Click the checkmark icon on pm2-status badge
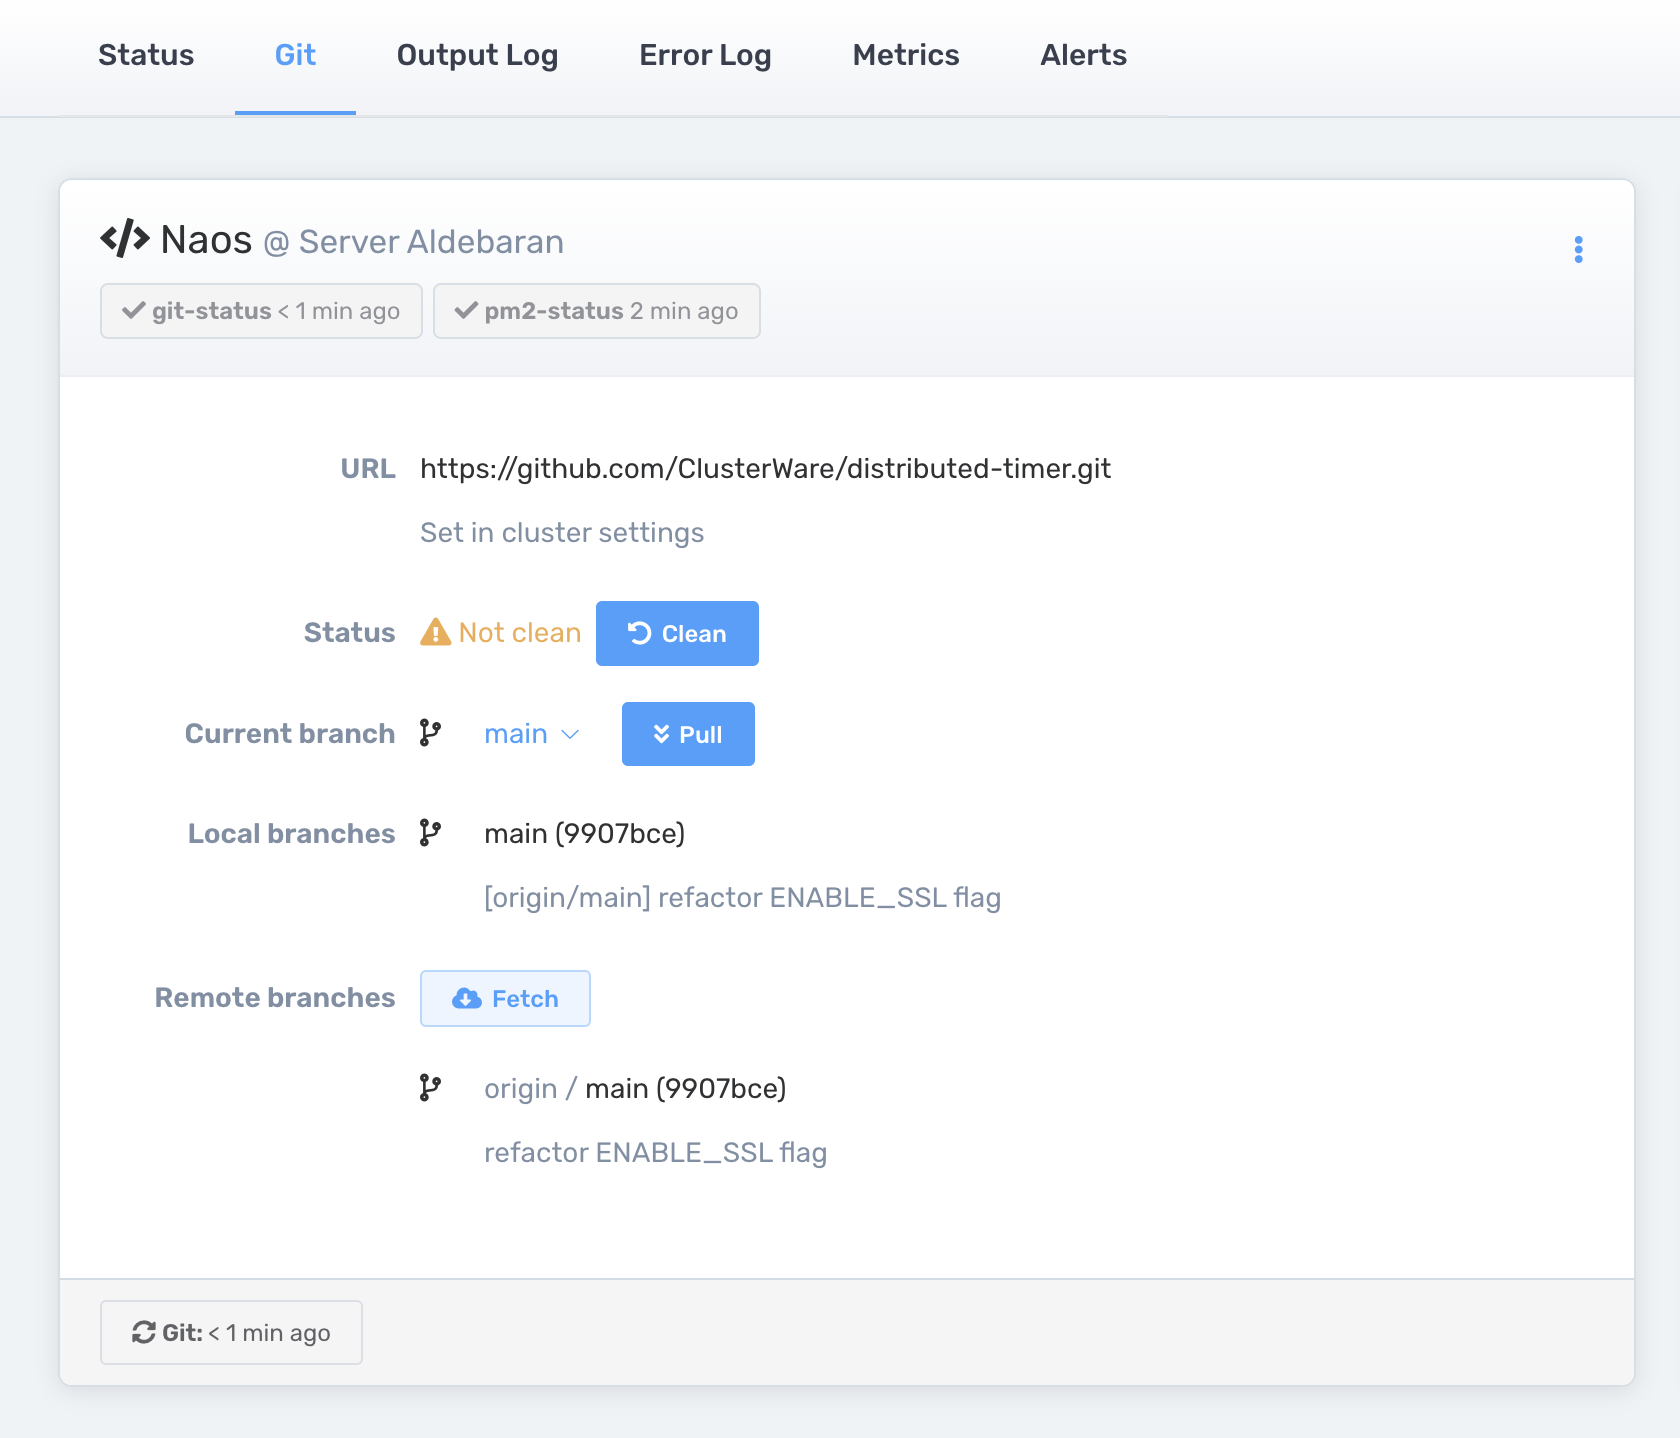Image resolution: width=1680 pixels, height=1438 pixels. (x=466, y=311)
